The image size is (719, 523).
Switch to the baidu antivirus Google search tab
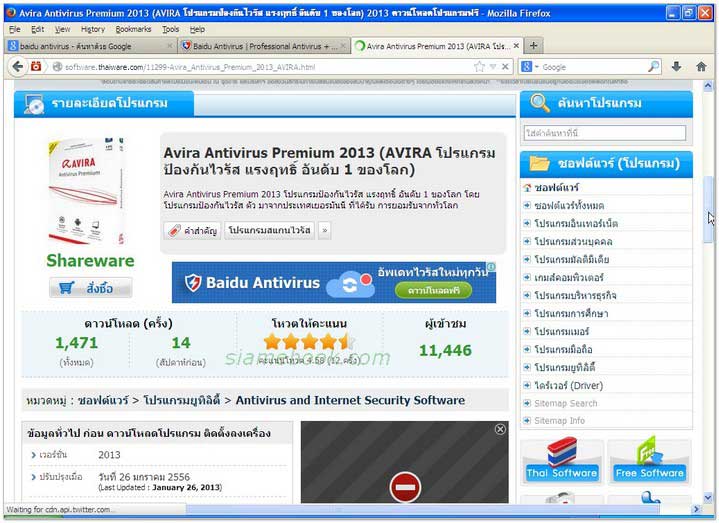point(90,46)
